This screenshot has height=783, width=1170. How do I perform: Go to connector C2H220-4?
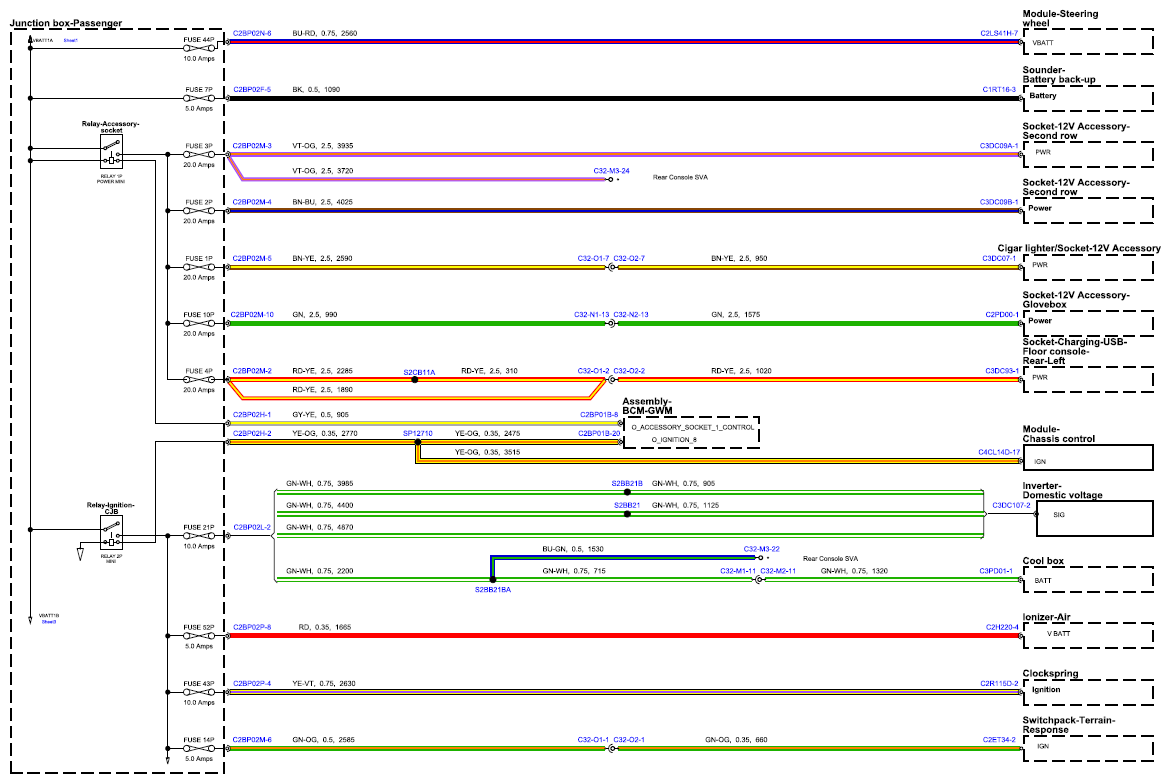click(x=1002, y=628)
